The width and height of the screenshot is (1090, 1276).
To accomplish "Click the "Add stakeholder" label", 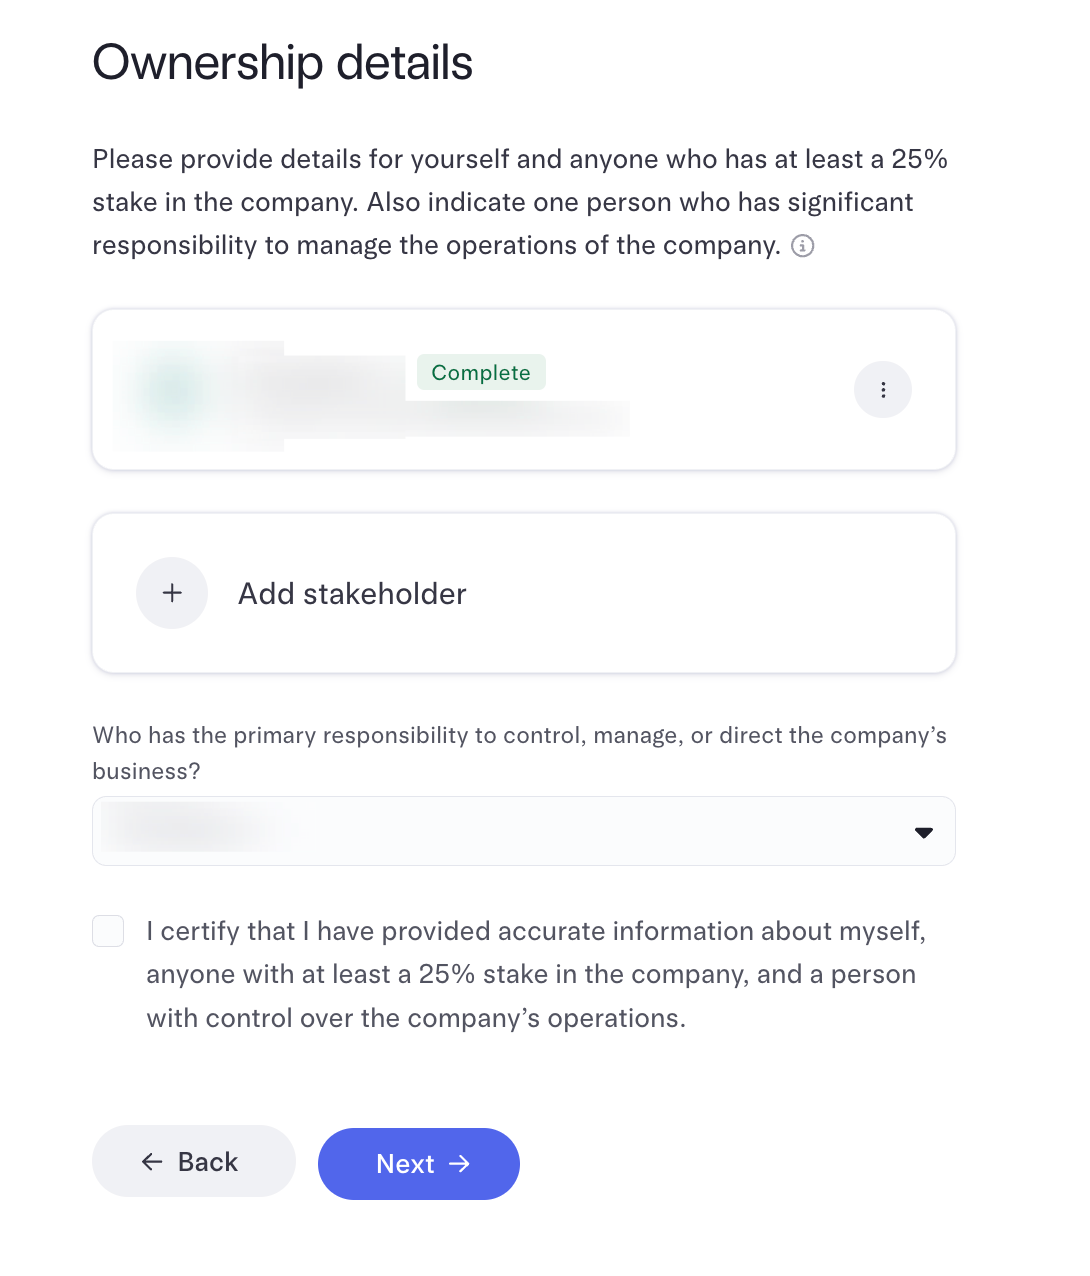I will [x=352, y=594].
